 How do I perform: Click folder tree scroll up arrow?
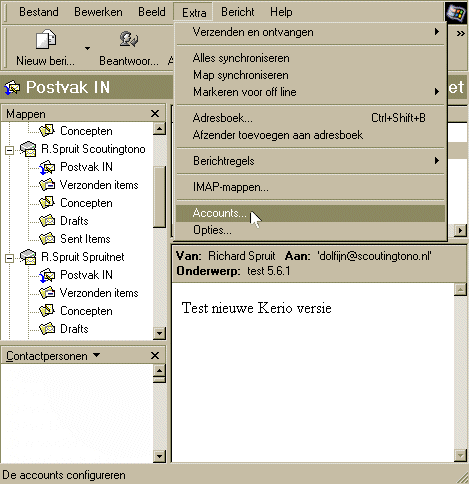[x=159, y=129]
